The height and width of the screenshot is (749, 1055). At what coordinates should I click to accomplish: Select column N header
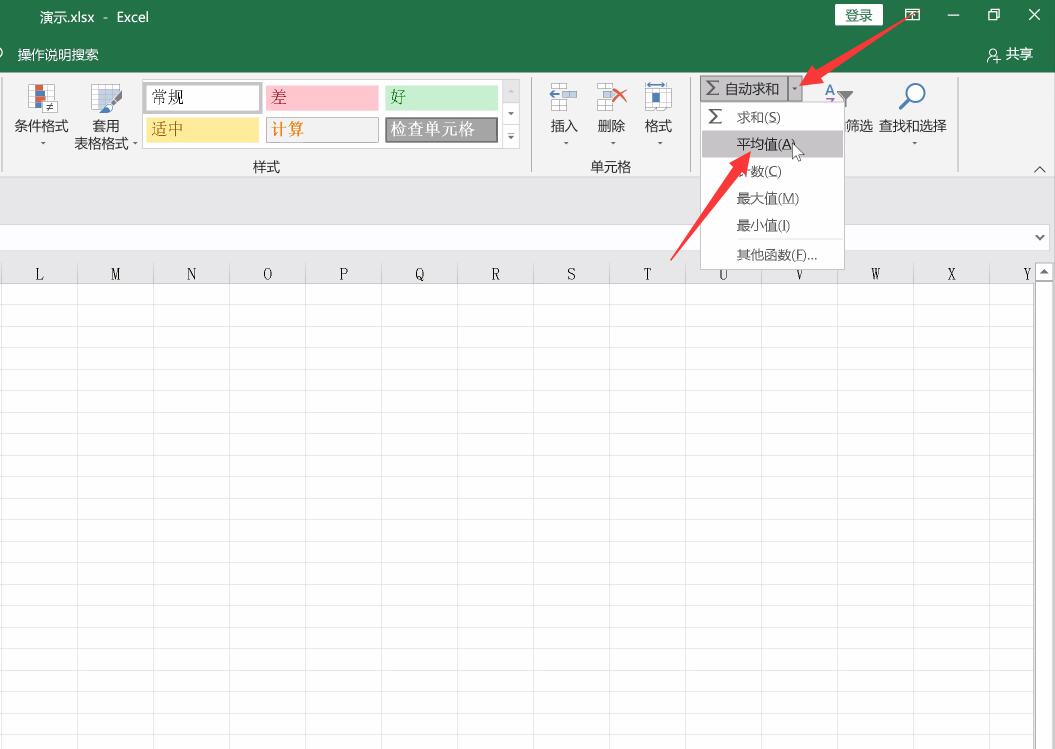(x=191, y=274)
